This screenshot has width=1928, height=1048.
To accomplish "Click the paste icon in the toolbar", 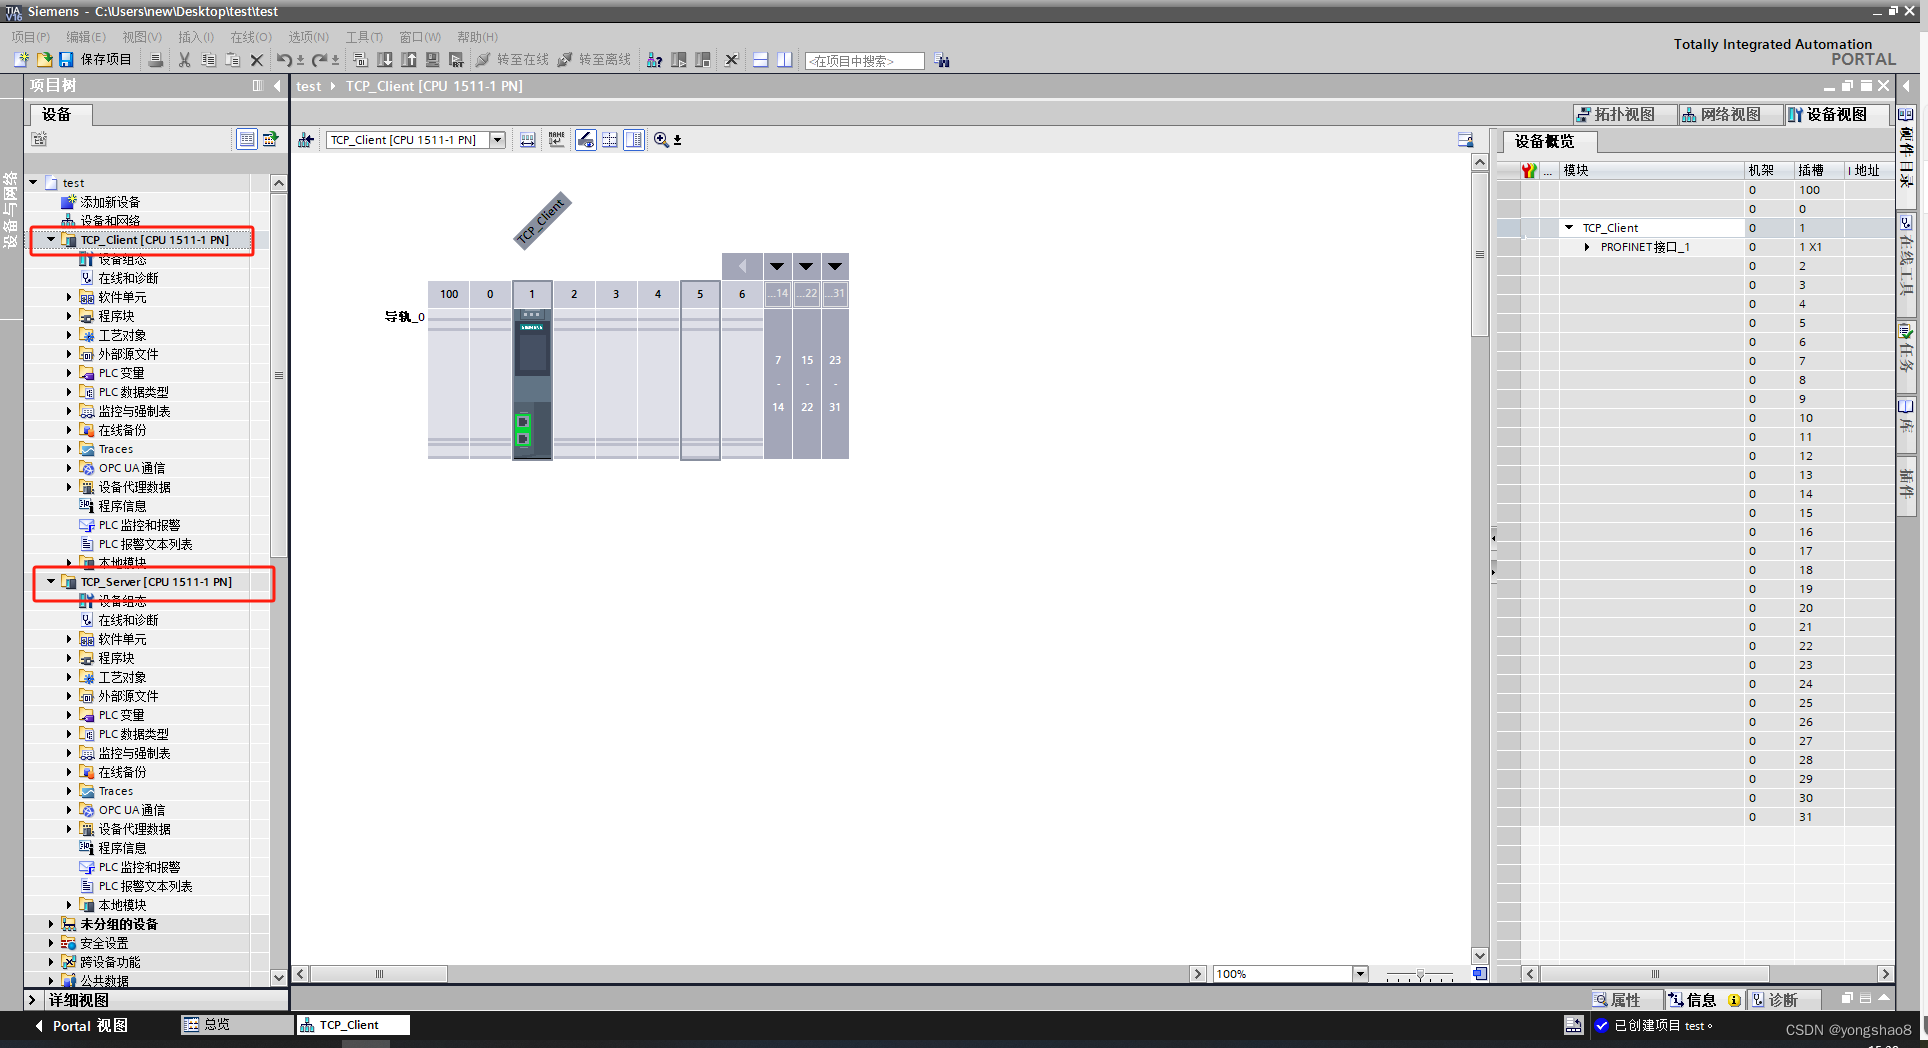I will [x=233, y=60].
